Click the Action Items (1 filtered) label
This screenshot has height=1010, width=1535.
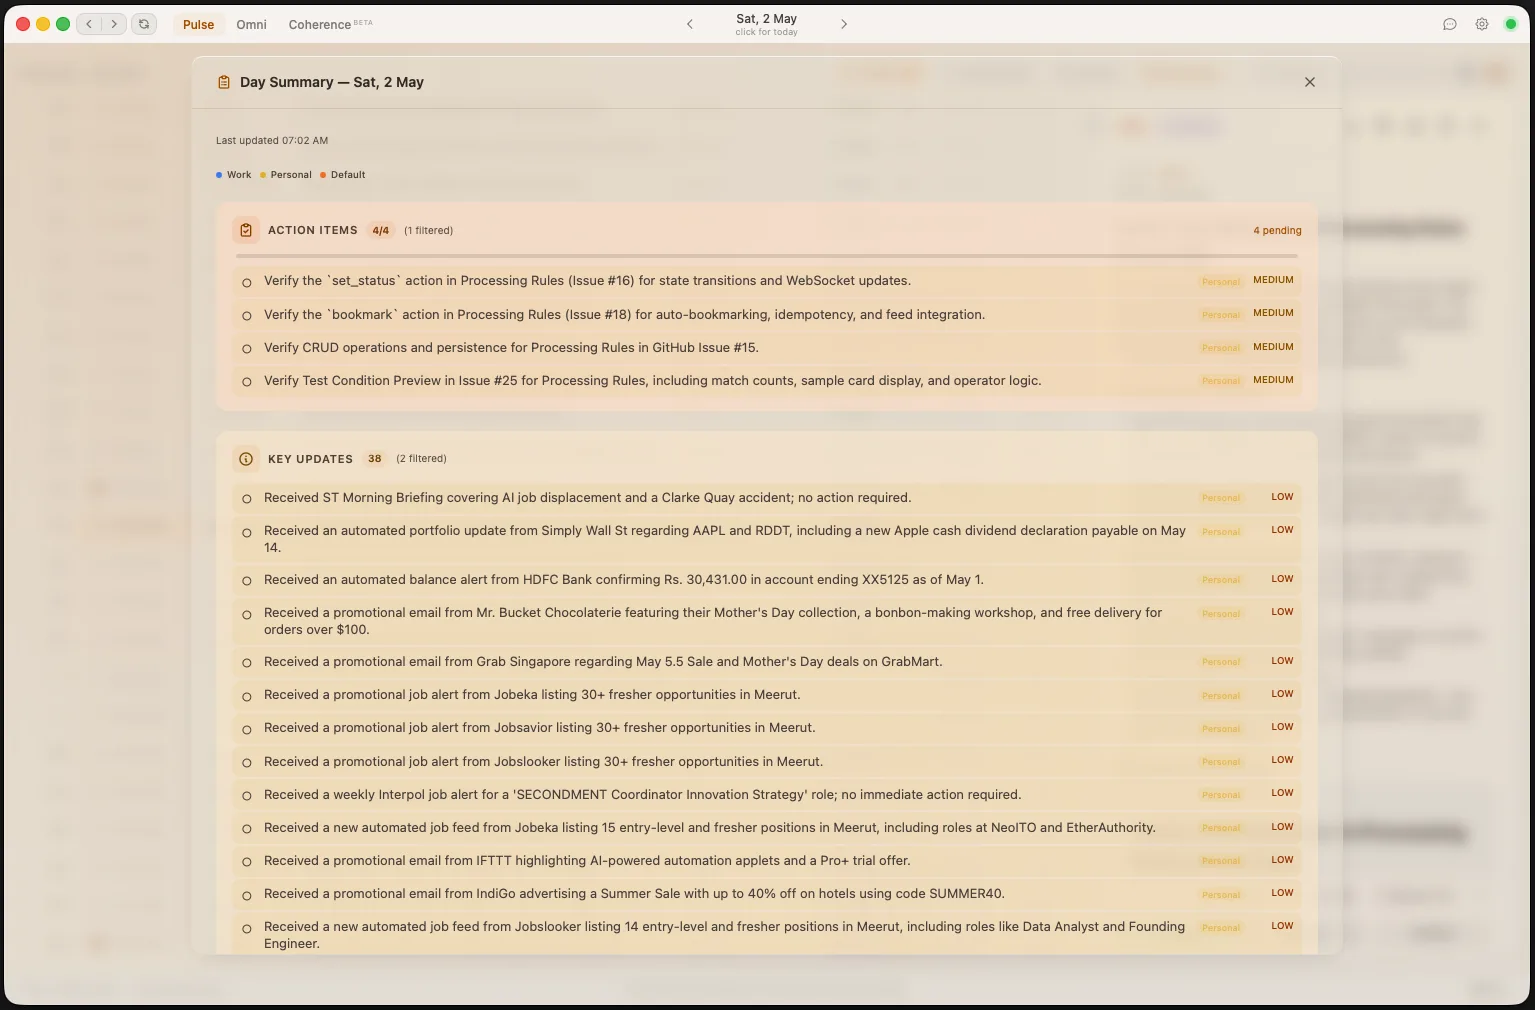[428, 230]
